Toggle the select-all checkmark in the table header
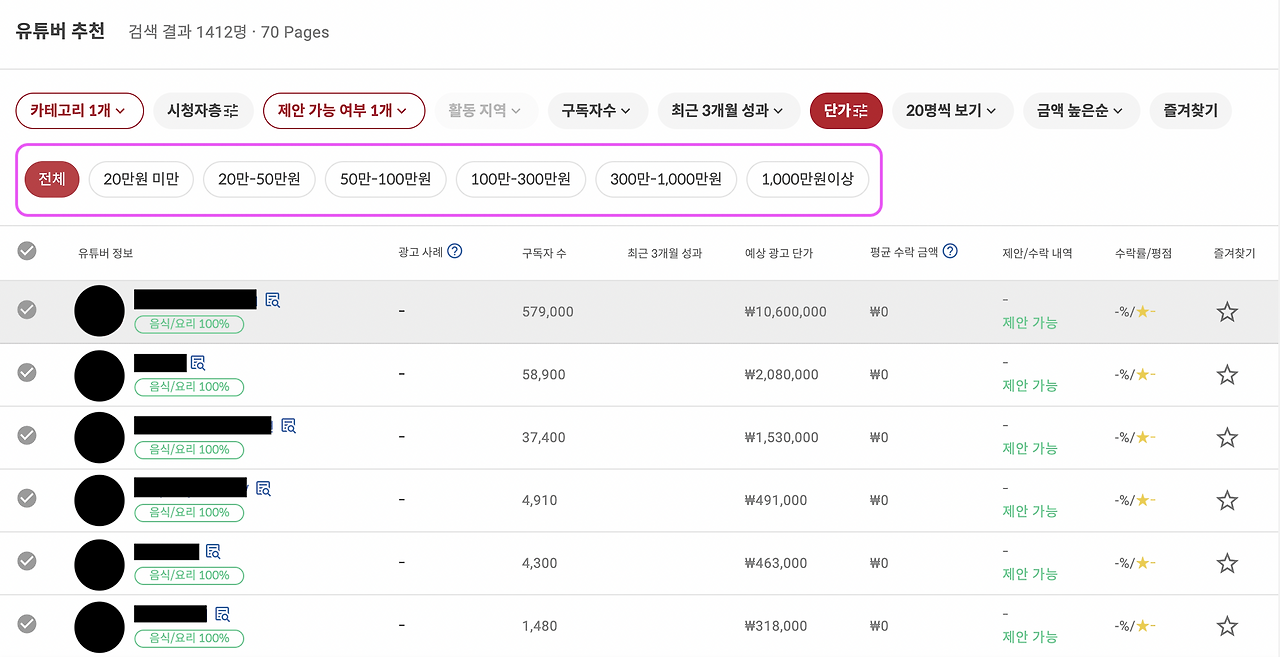Image resolution: width=1280 pixels, height=657 pixels. 27,252
